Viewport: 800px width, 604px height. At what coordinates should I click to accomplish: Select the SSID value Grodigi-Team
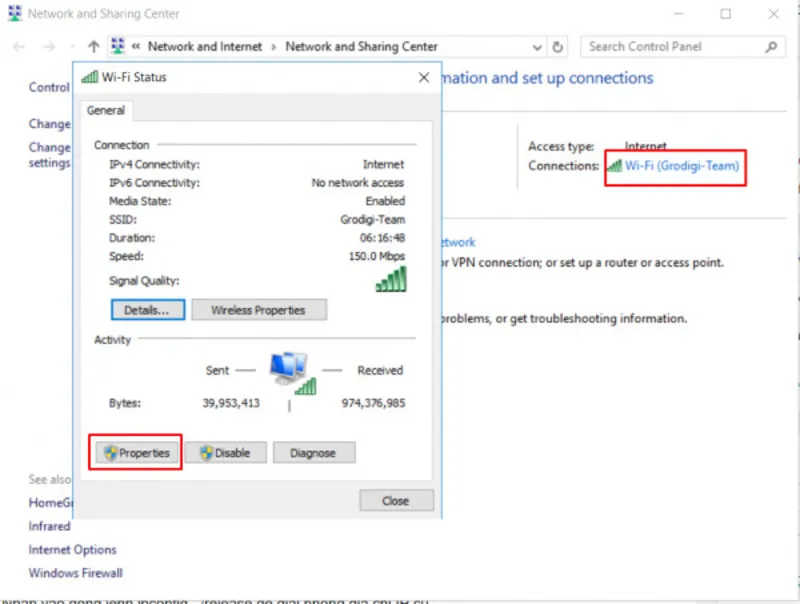[372, 219]
